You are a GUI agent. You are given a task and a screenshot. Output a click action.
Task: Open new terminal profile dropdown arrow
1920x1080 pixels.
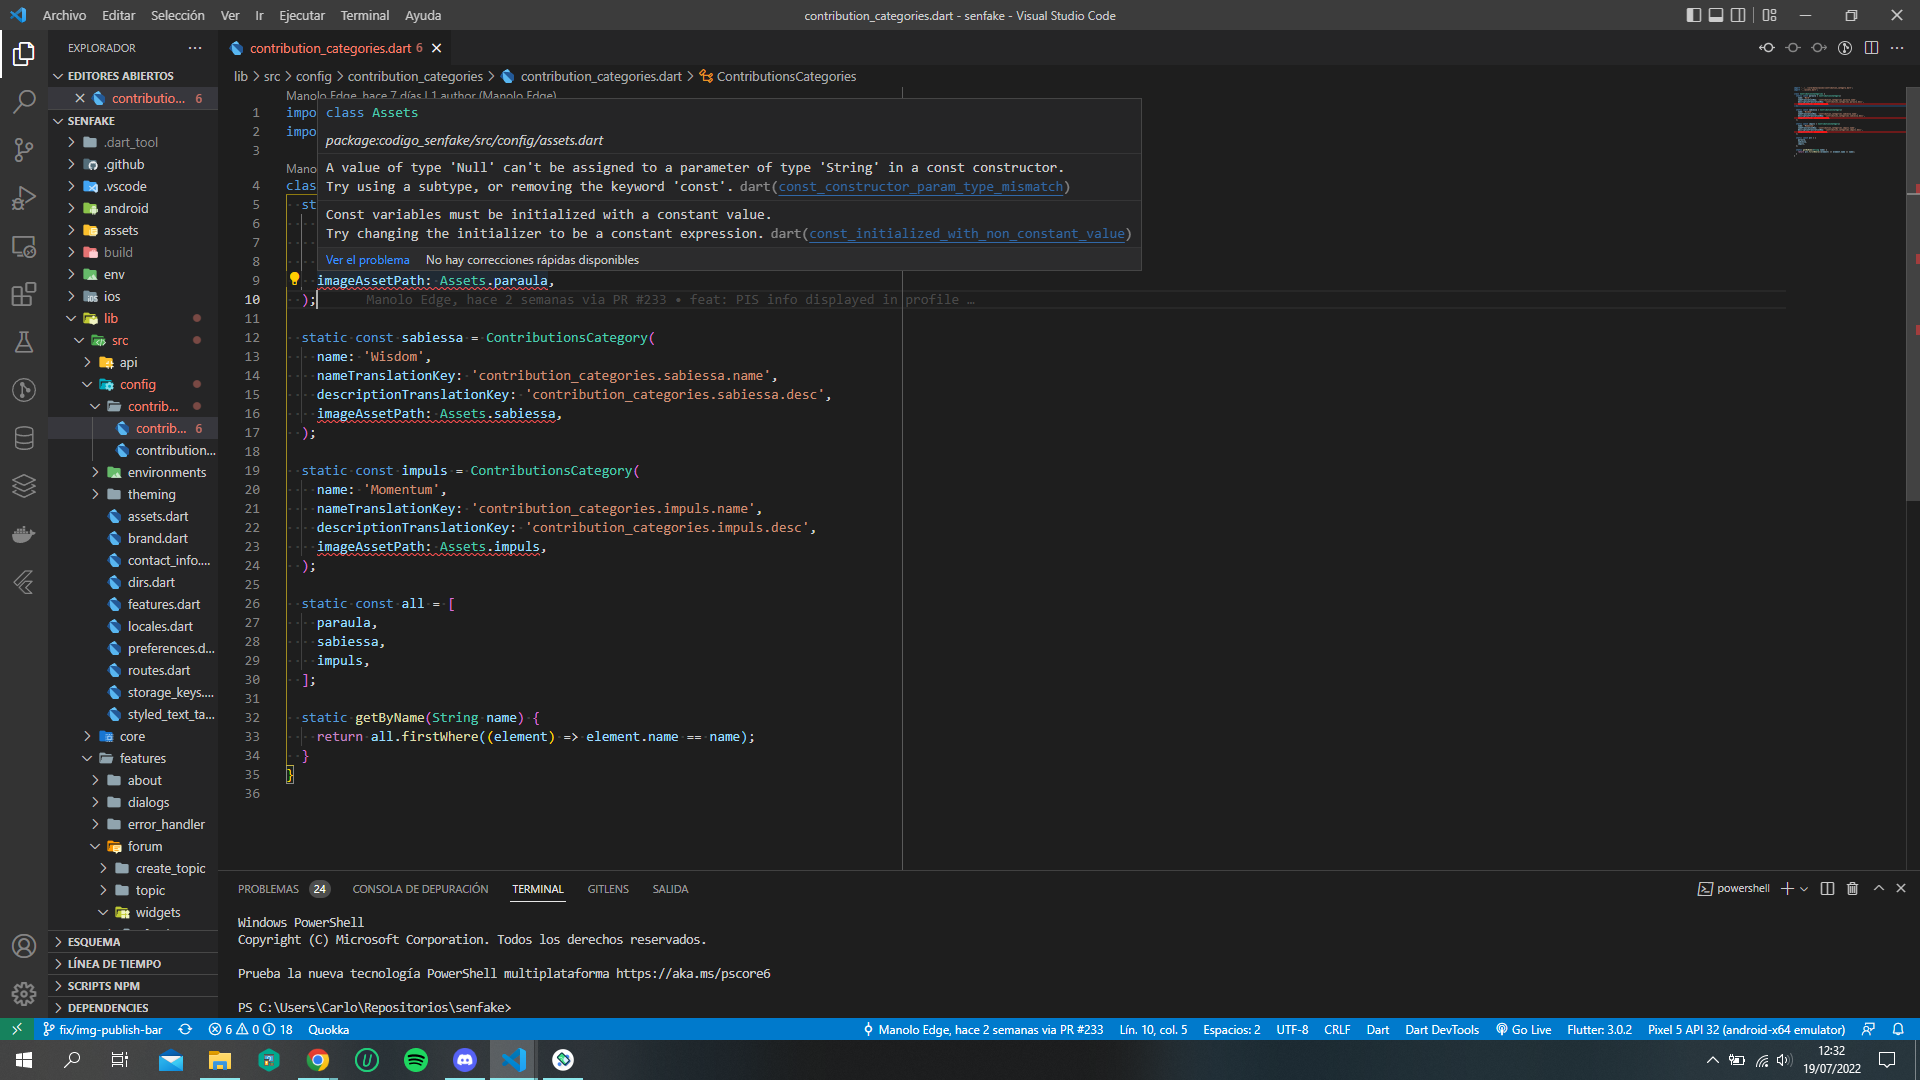point(1804,888)
